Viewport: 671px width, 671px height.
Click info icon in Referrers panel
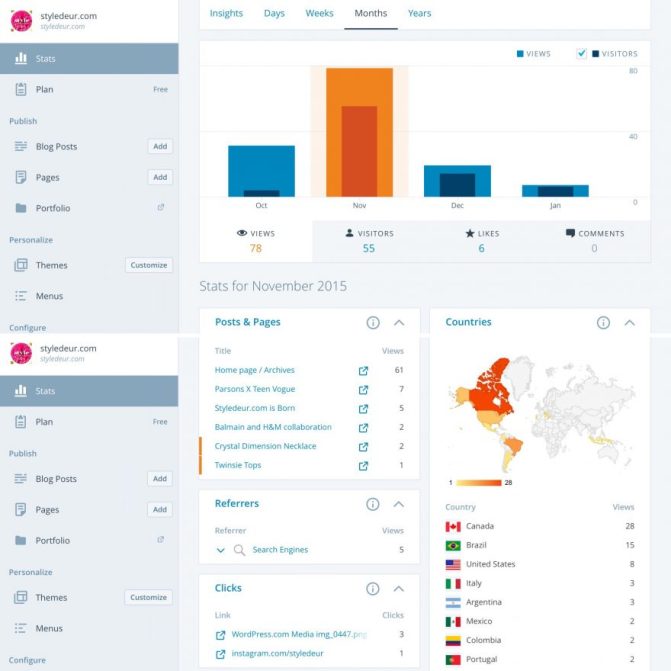[373, 505]
